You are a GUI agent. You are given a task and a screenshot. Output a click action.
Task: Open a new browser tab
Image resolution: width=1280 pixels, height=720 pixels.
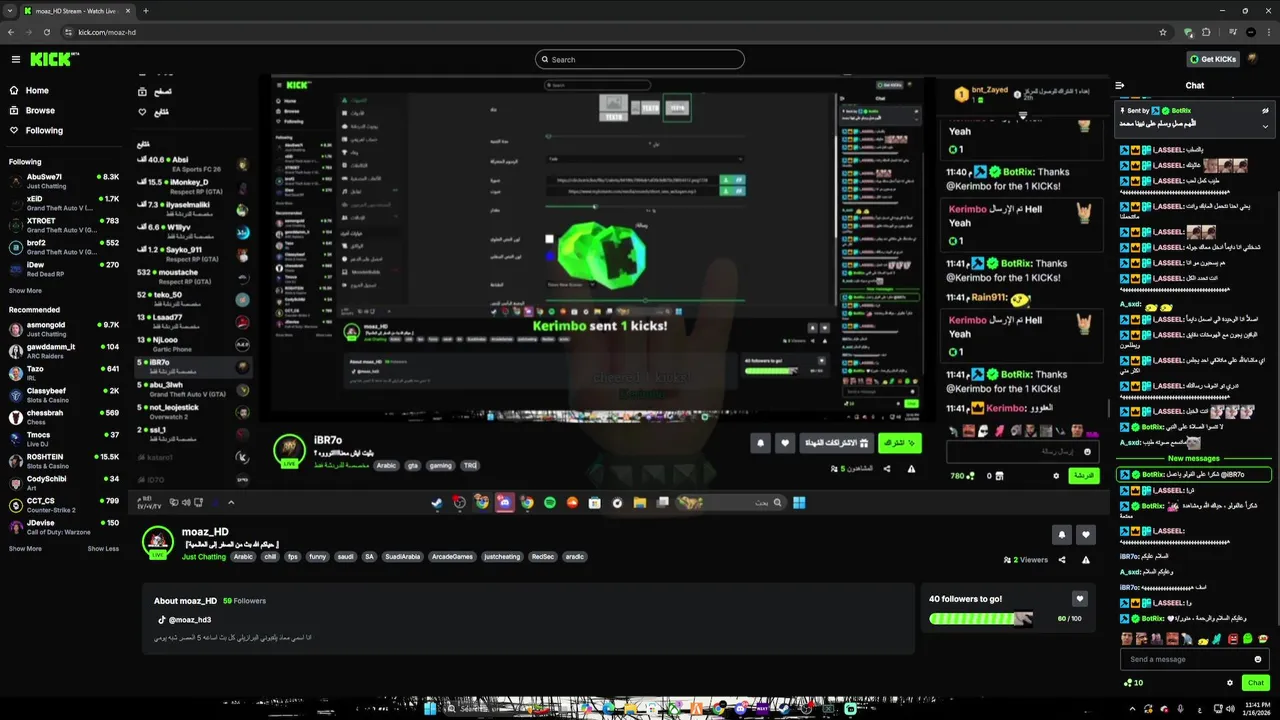click(146, 10)
